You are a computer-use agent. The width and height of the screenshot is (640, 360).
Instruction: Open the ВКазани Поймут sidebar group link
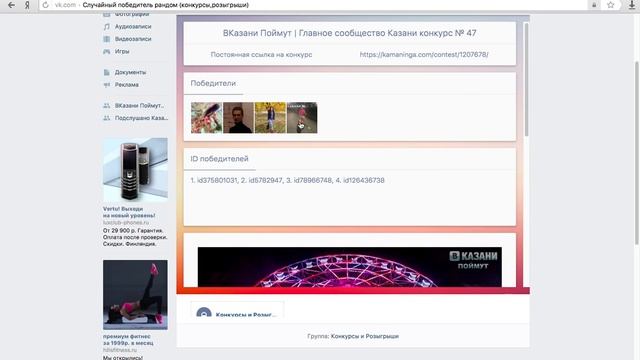pos(139,106)
